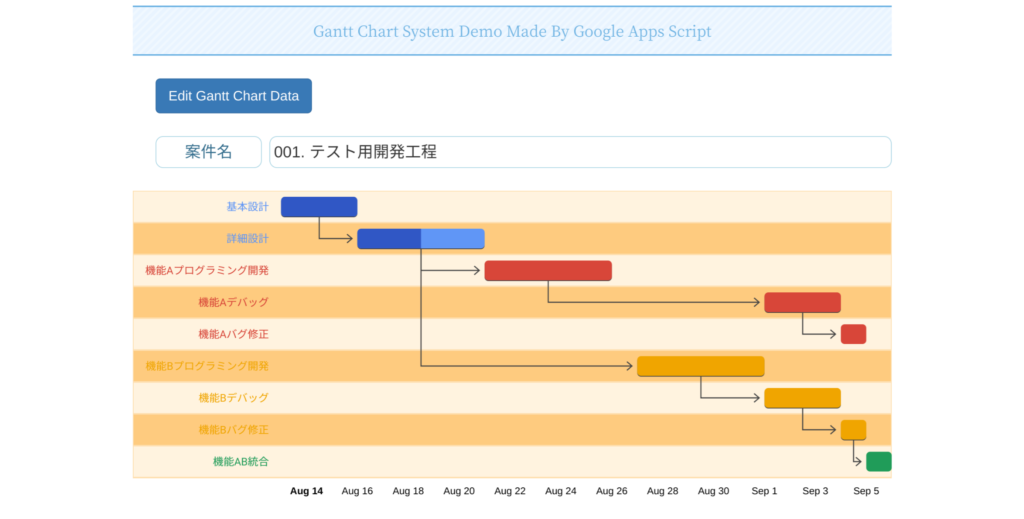Click the orange 機能Bデバッグ task bar
Viewport: 1024px width, 519px height.
pos(802,398)
